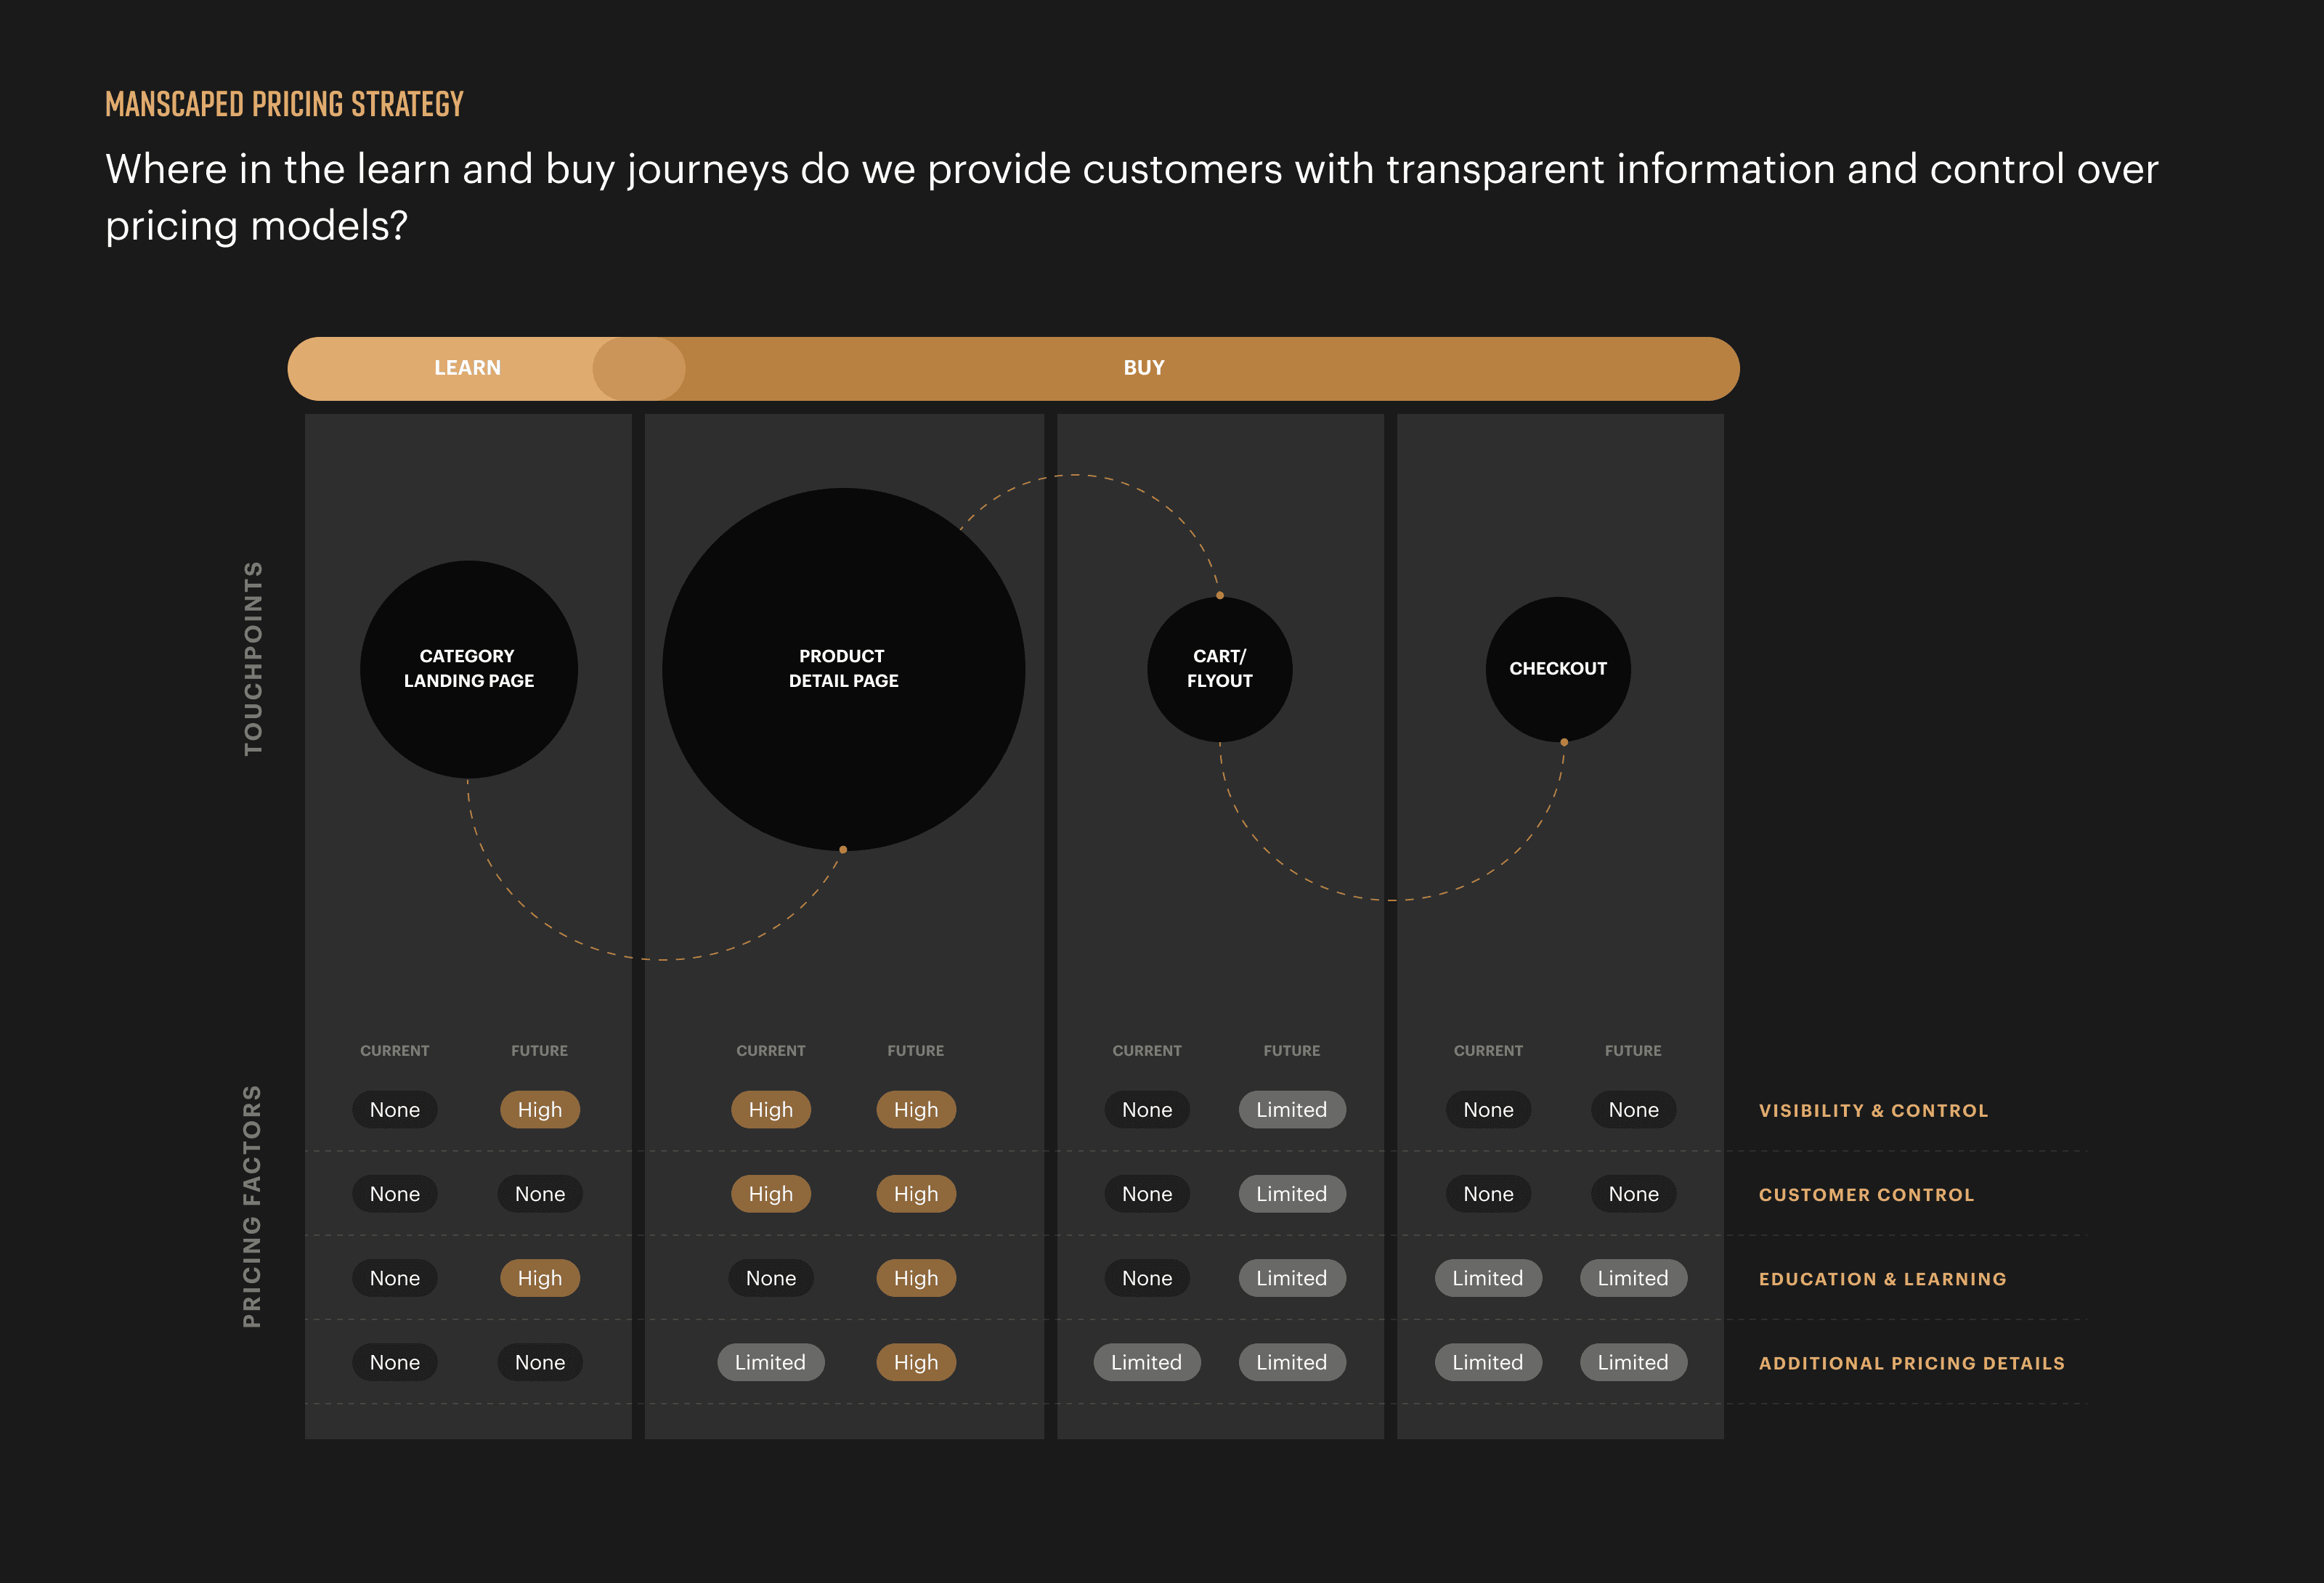The width and height of the screenshot is (2324, 1583).
Task: Click the headline question about learn and buy journeys
Action: coord(1132,197)
